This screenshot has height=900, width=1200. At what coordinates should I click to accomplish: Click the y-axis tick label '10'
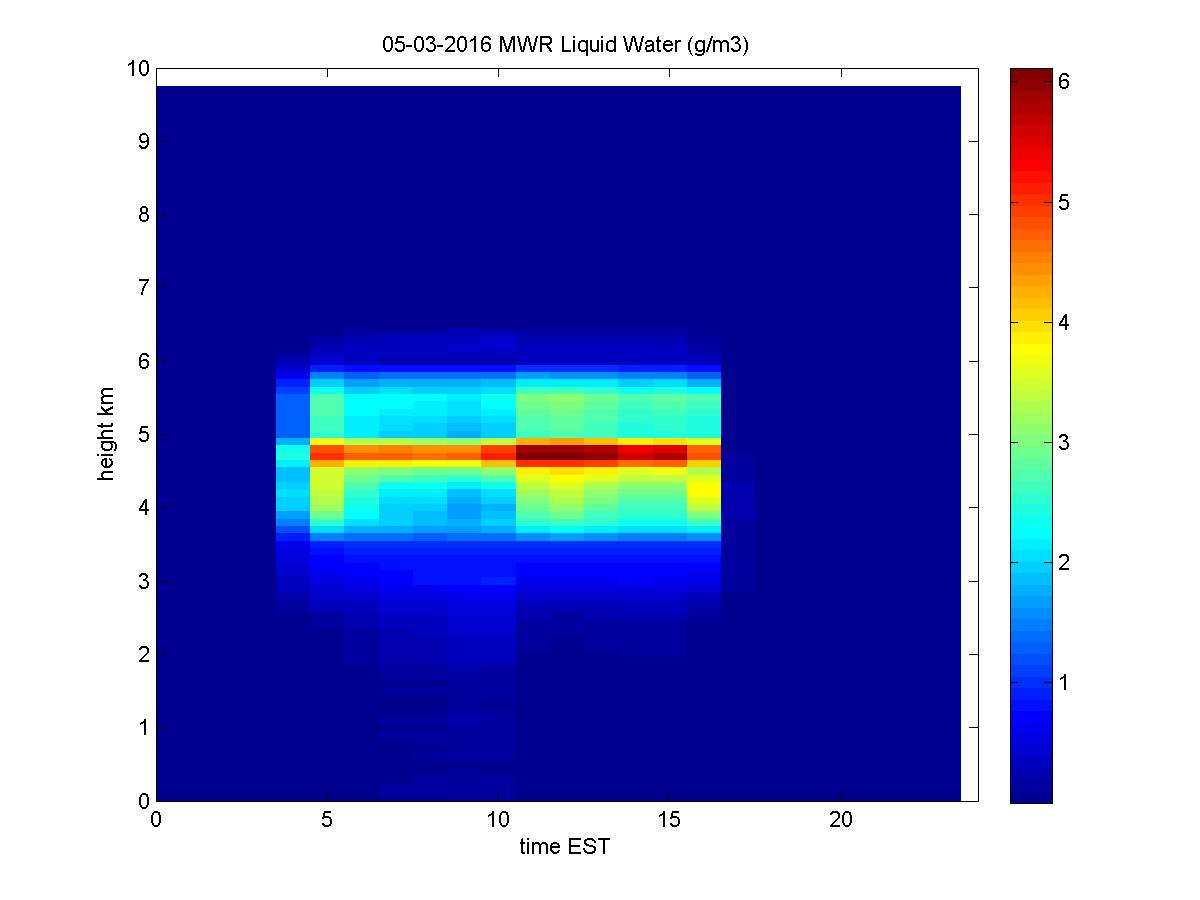(138, 68)
